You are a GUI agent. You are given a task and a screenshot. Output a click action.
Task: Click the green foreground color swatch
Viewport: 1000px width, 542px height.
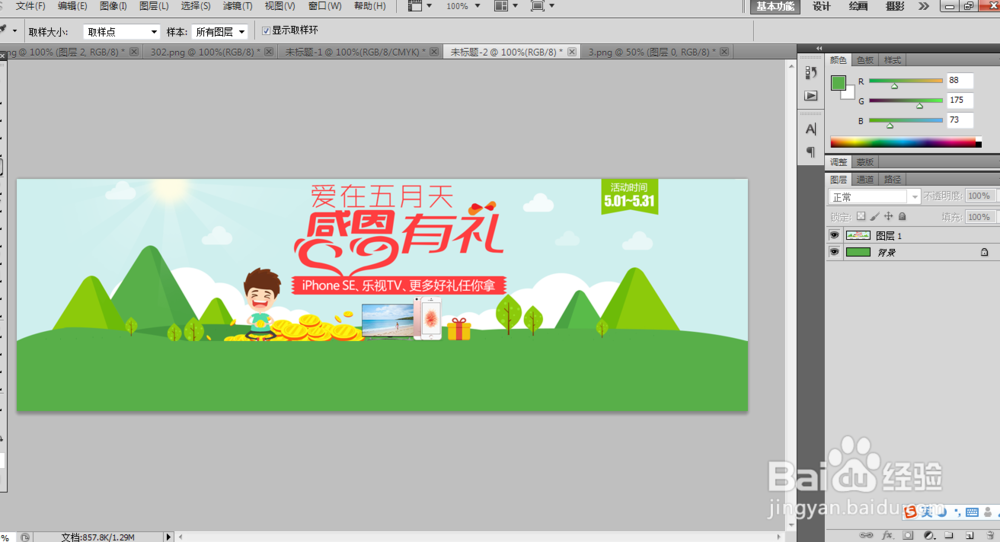pos(838,82)
